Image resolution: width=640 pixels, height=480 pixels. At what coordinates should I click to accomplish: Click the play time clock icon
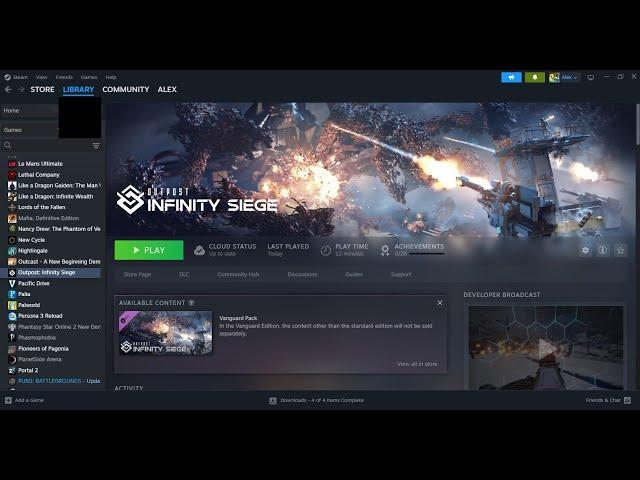pos(325,251)
